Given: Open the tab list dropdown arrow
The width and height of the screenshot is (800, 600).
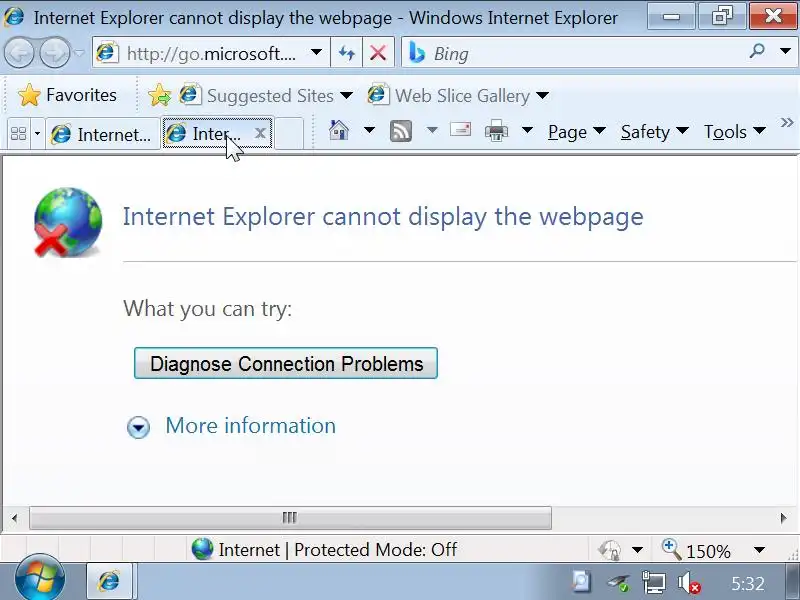Looking at the screenshot, I should [37, 134].
